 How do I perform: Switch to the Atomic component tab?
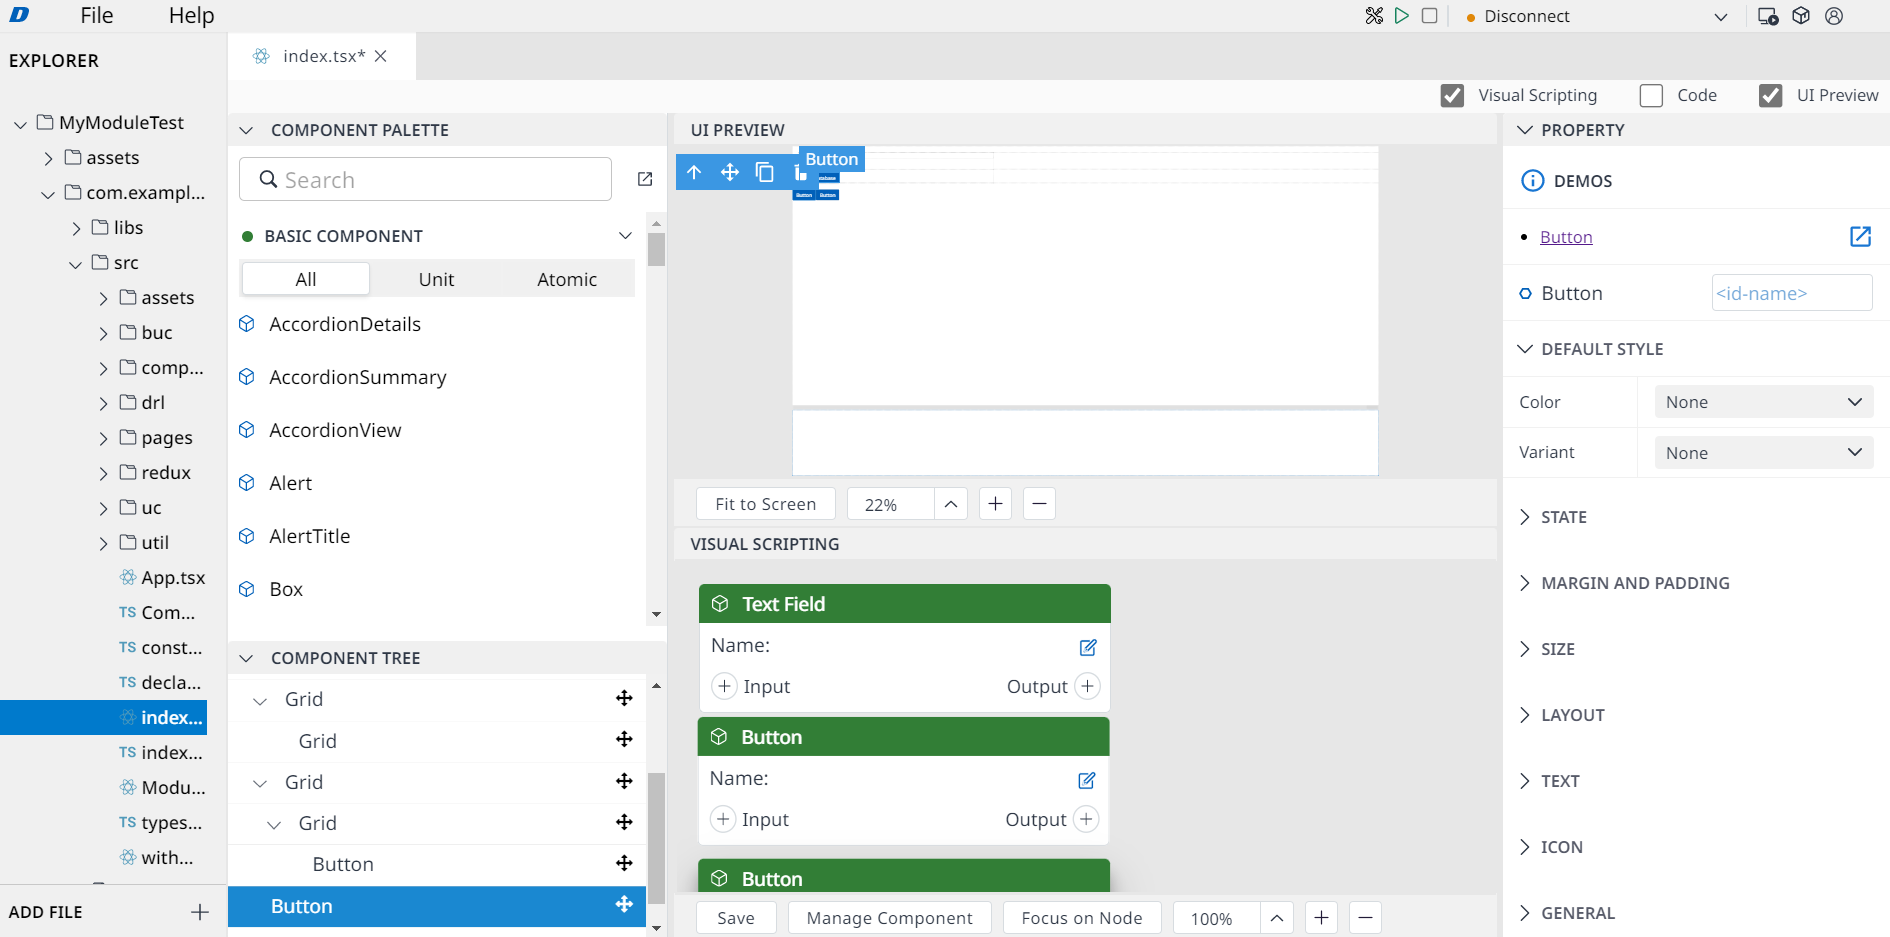[x=567, y=279]
